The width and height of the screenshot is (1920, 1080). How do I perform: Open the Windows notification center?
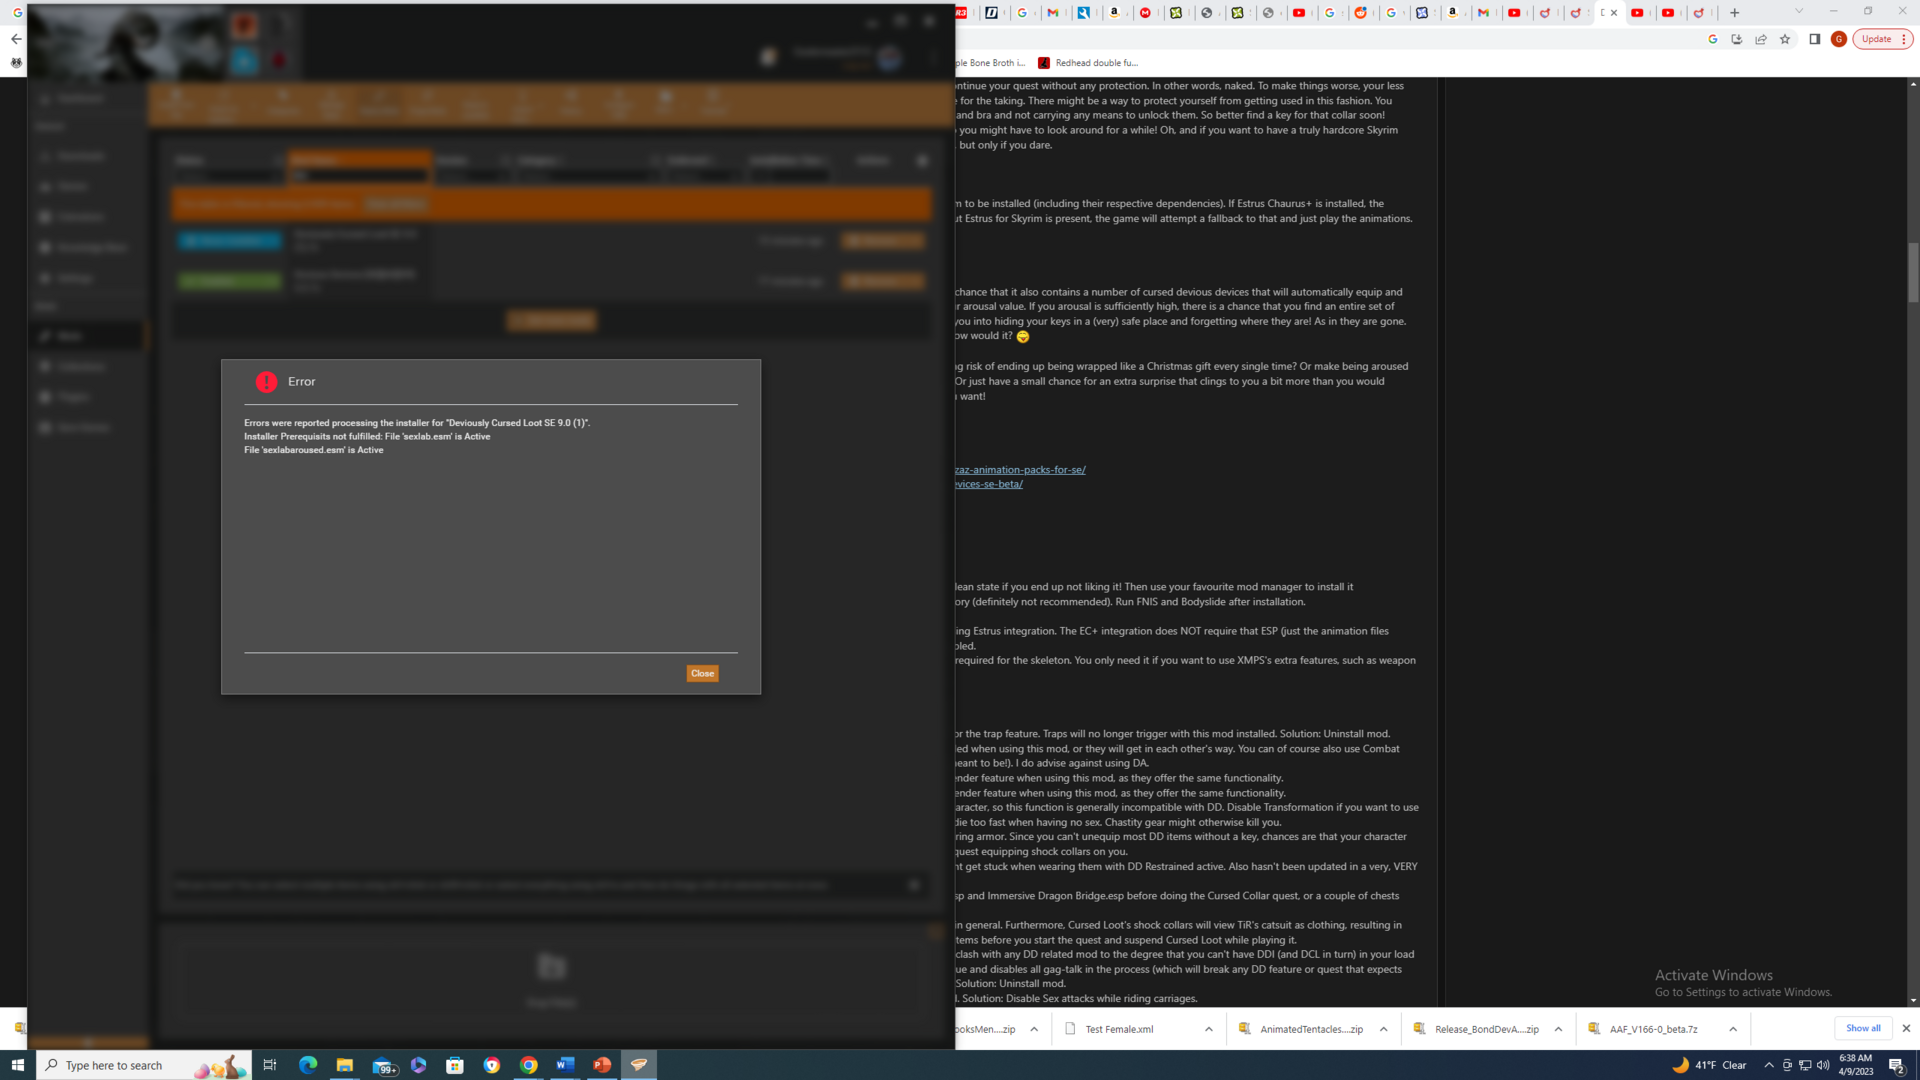(1897, 1065)
